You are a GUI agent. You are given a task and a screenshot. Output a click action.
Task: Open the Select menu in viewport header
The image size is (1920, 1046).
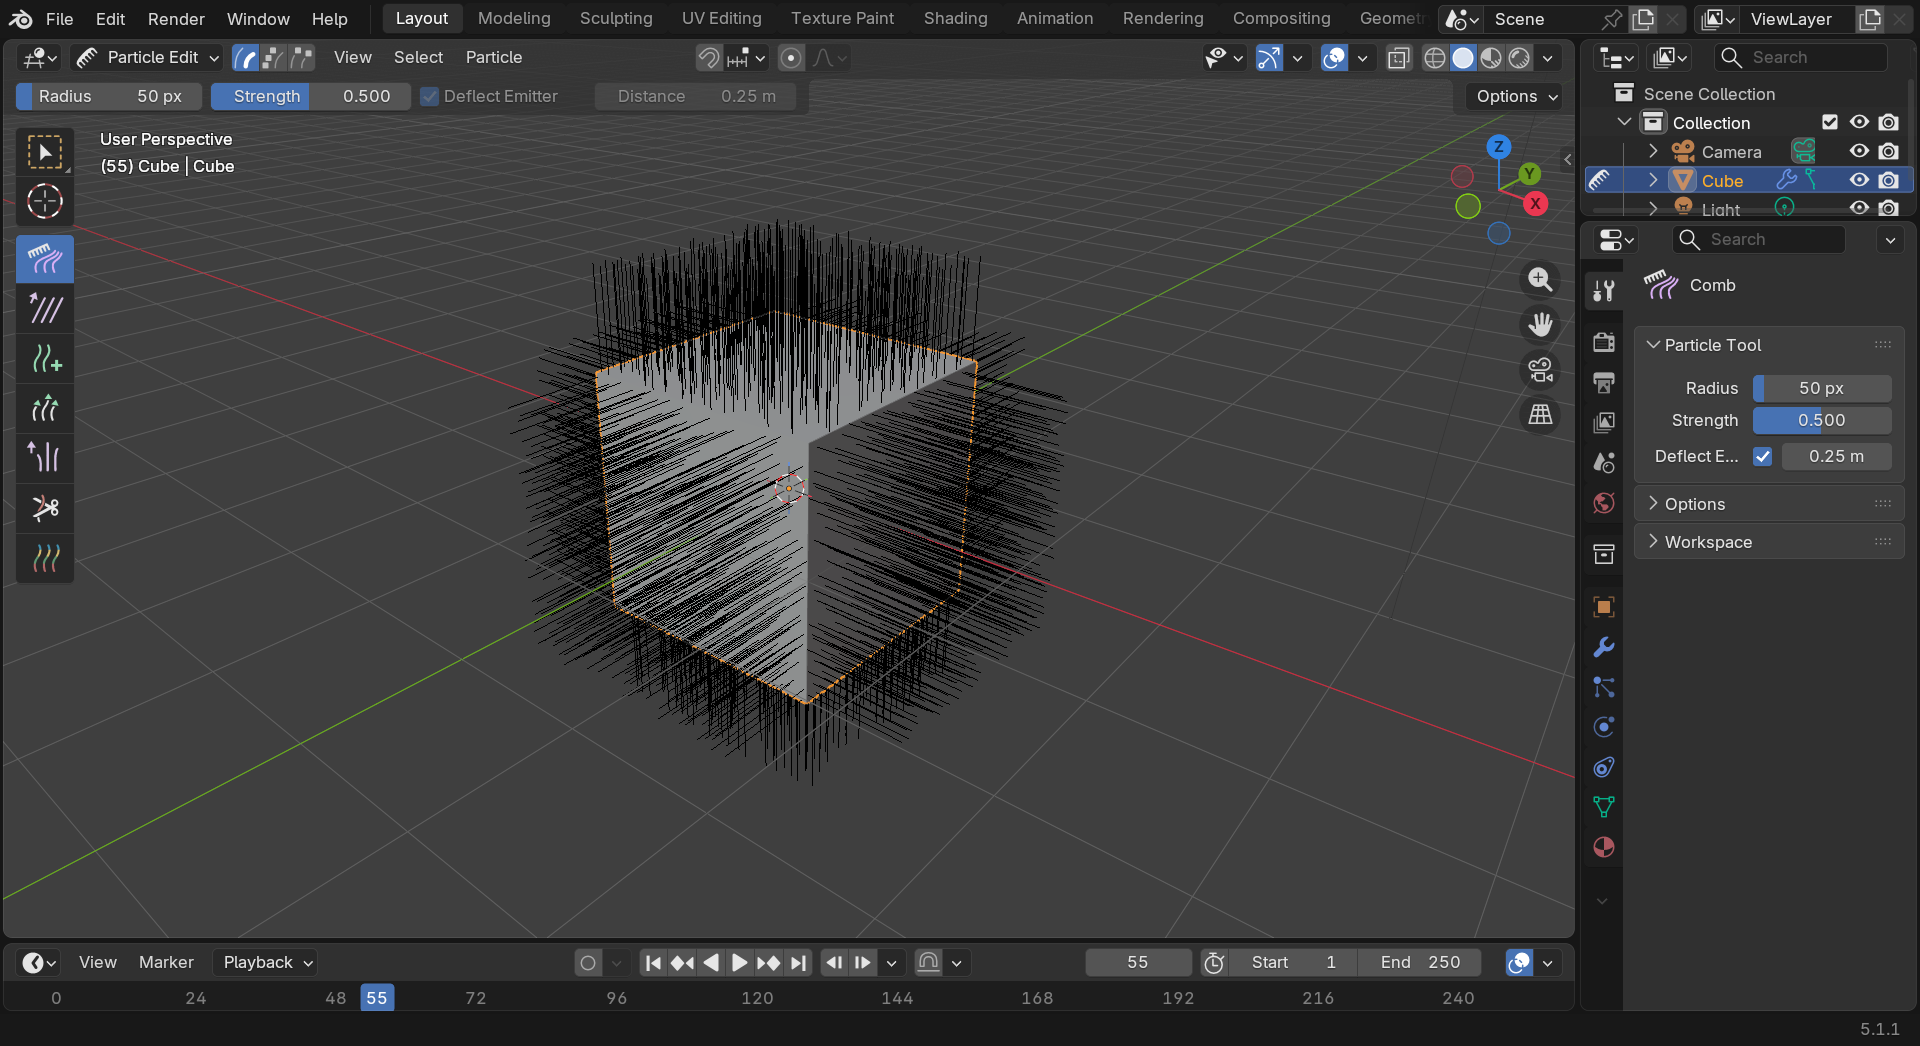tap(418, 58)
